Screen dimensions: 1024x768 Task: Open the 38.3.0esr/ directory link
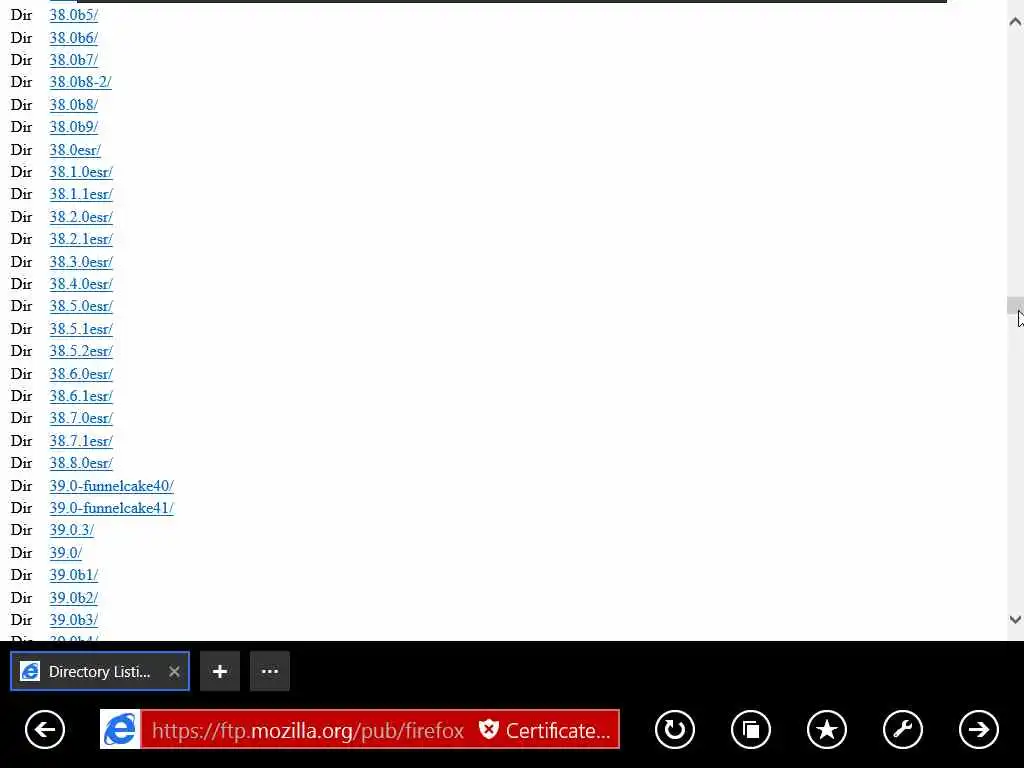pyautogui.click(x=81, y=262)
